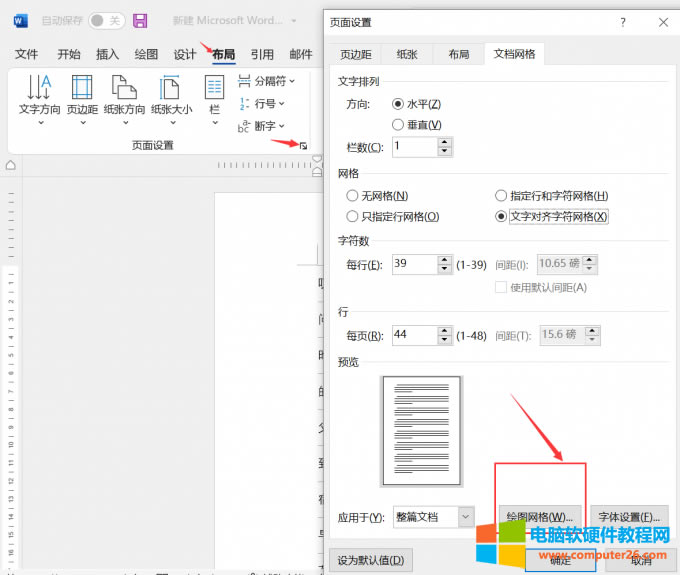This screenshot has width=680, height=575.
Task: Select the No grid (无网格) option
Action: click(352, 197)
